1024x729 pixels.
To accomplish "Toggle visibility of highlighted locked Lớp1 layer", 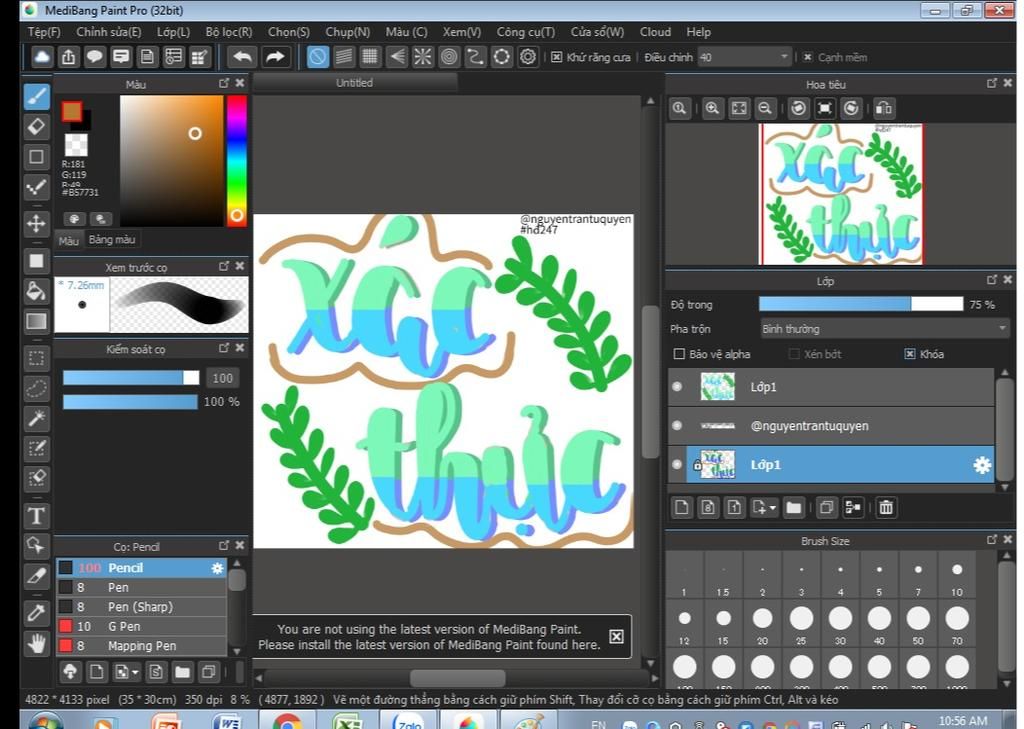I will [x=677, y=464].
